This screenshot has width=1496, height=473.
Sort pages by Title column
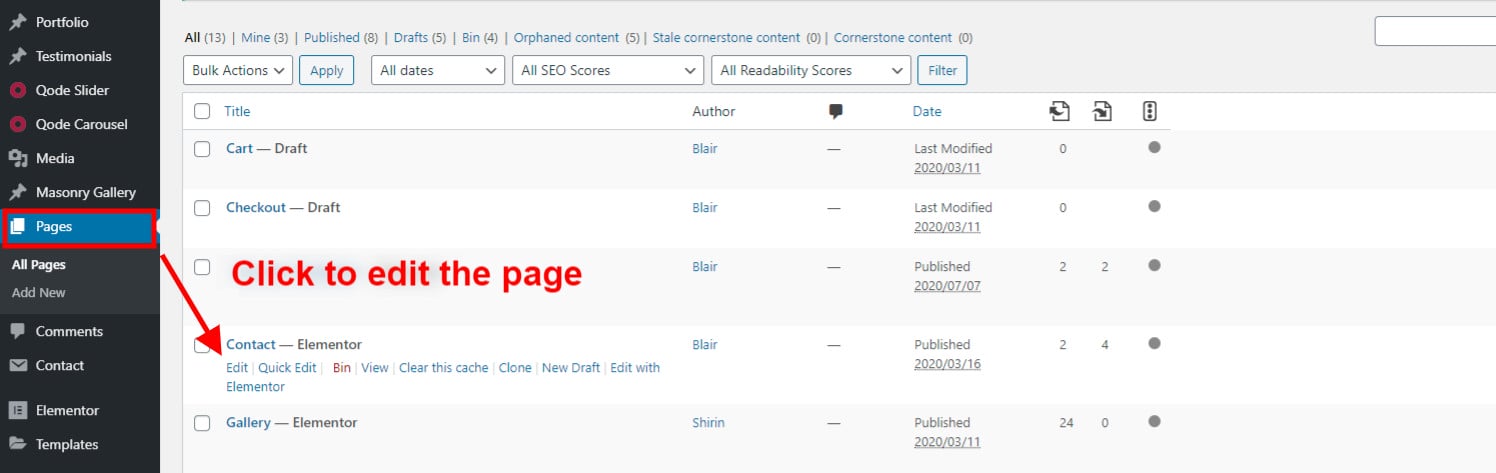[237, 111]
